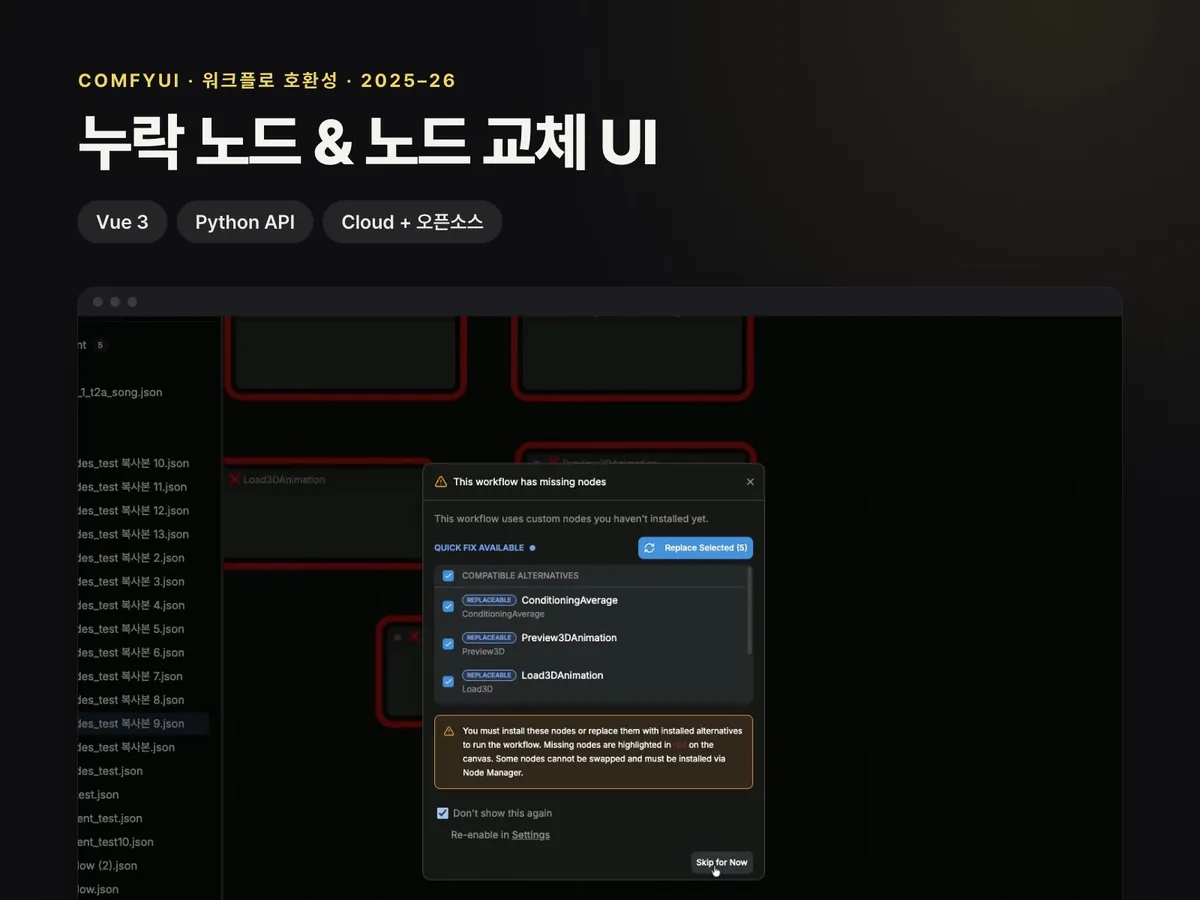1200x900 pixels.
Task: Open the file ending in 복사본 7.json
Action: point(132,676)
